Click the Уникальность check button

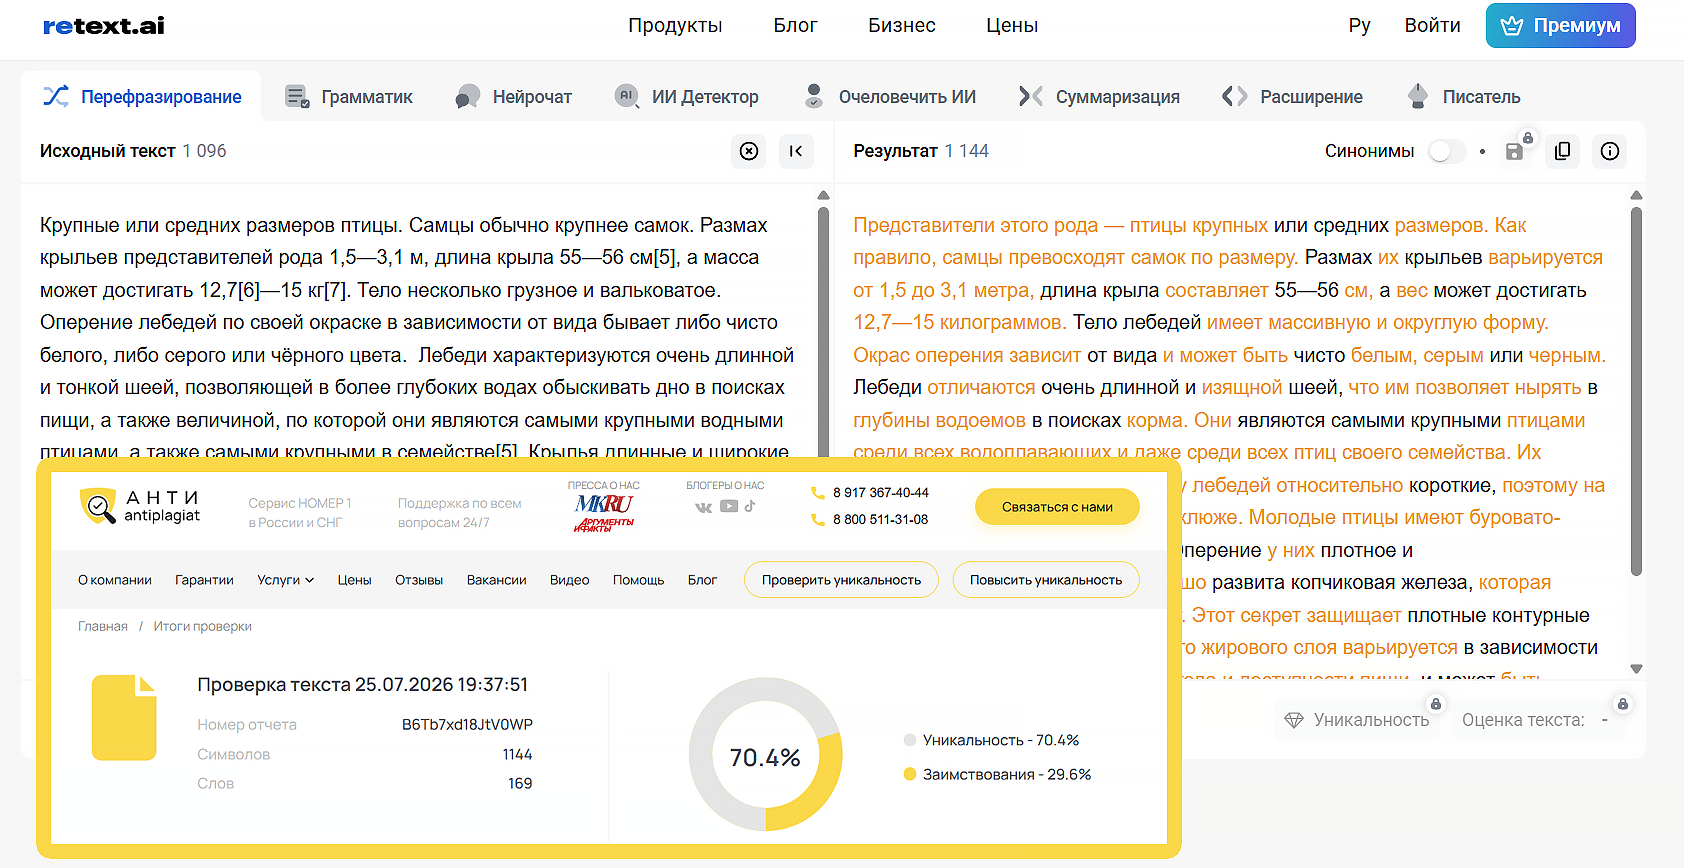(x=1358, y=720)
